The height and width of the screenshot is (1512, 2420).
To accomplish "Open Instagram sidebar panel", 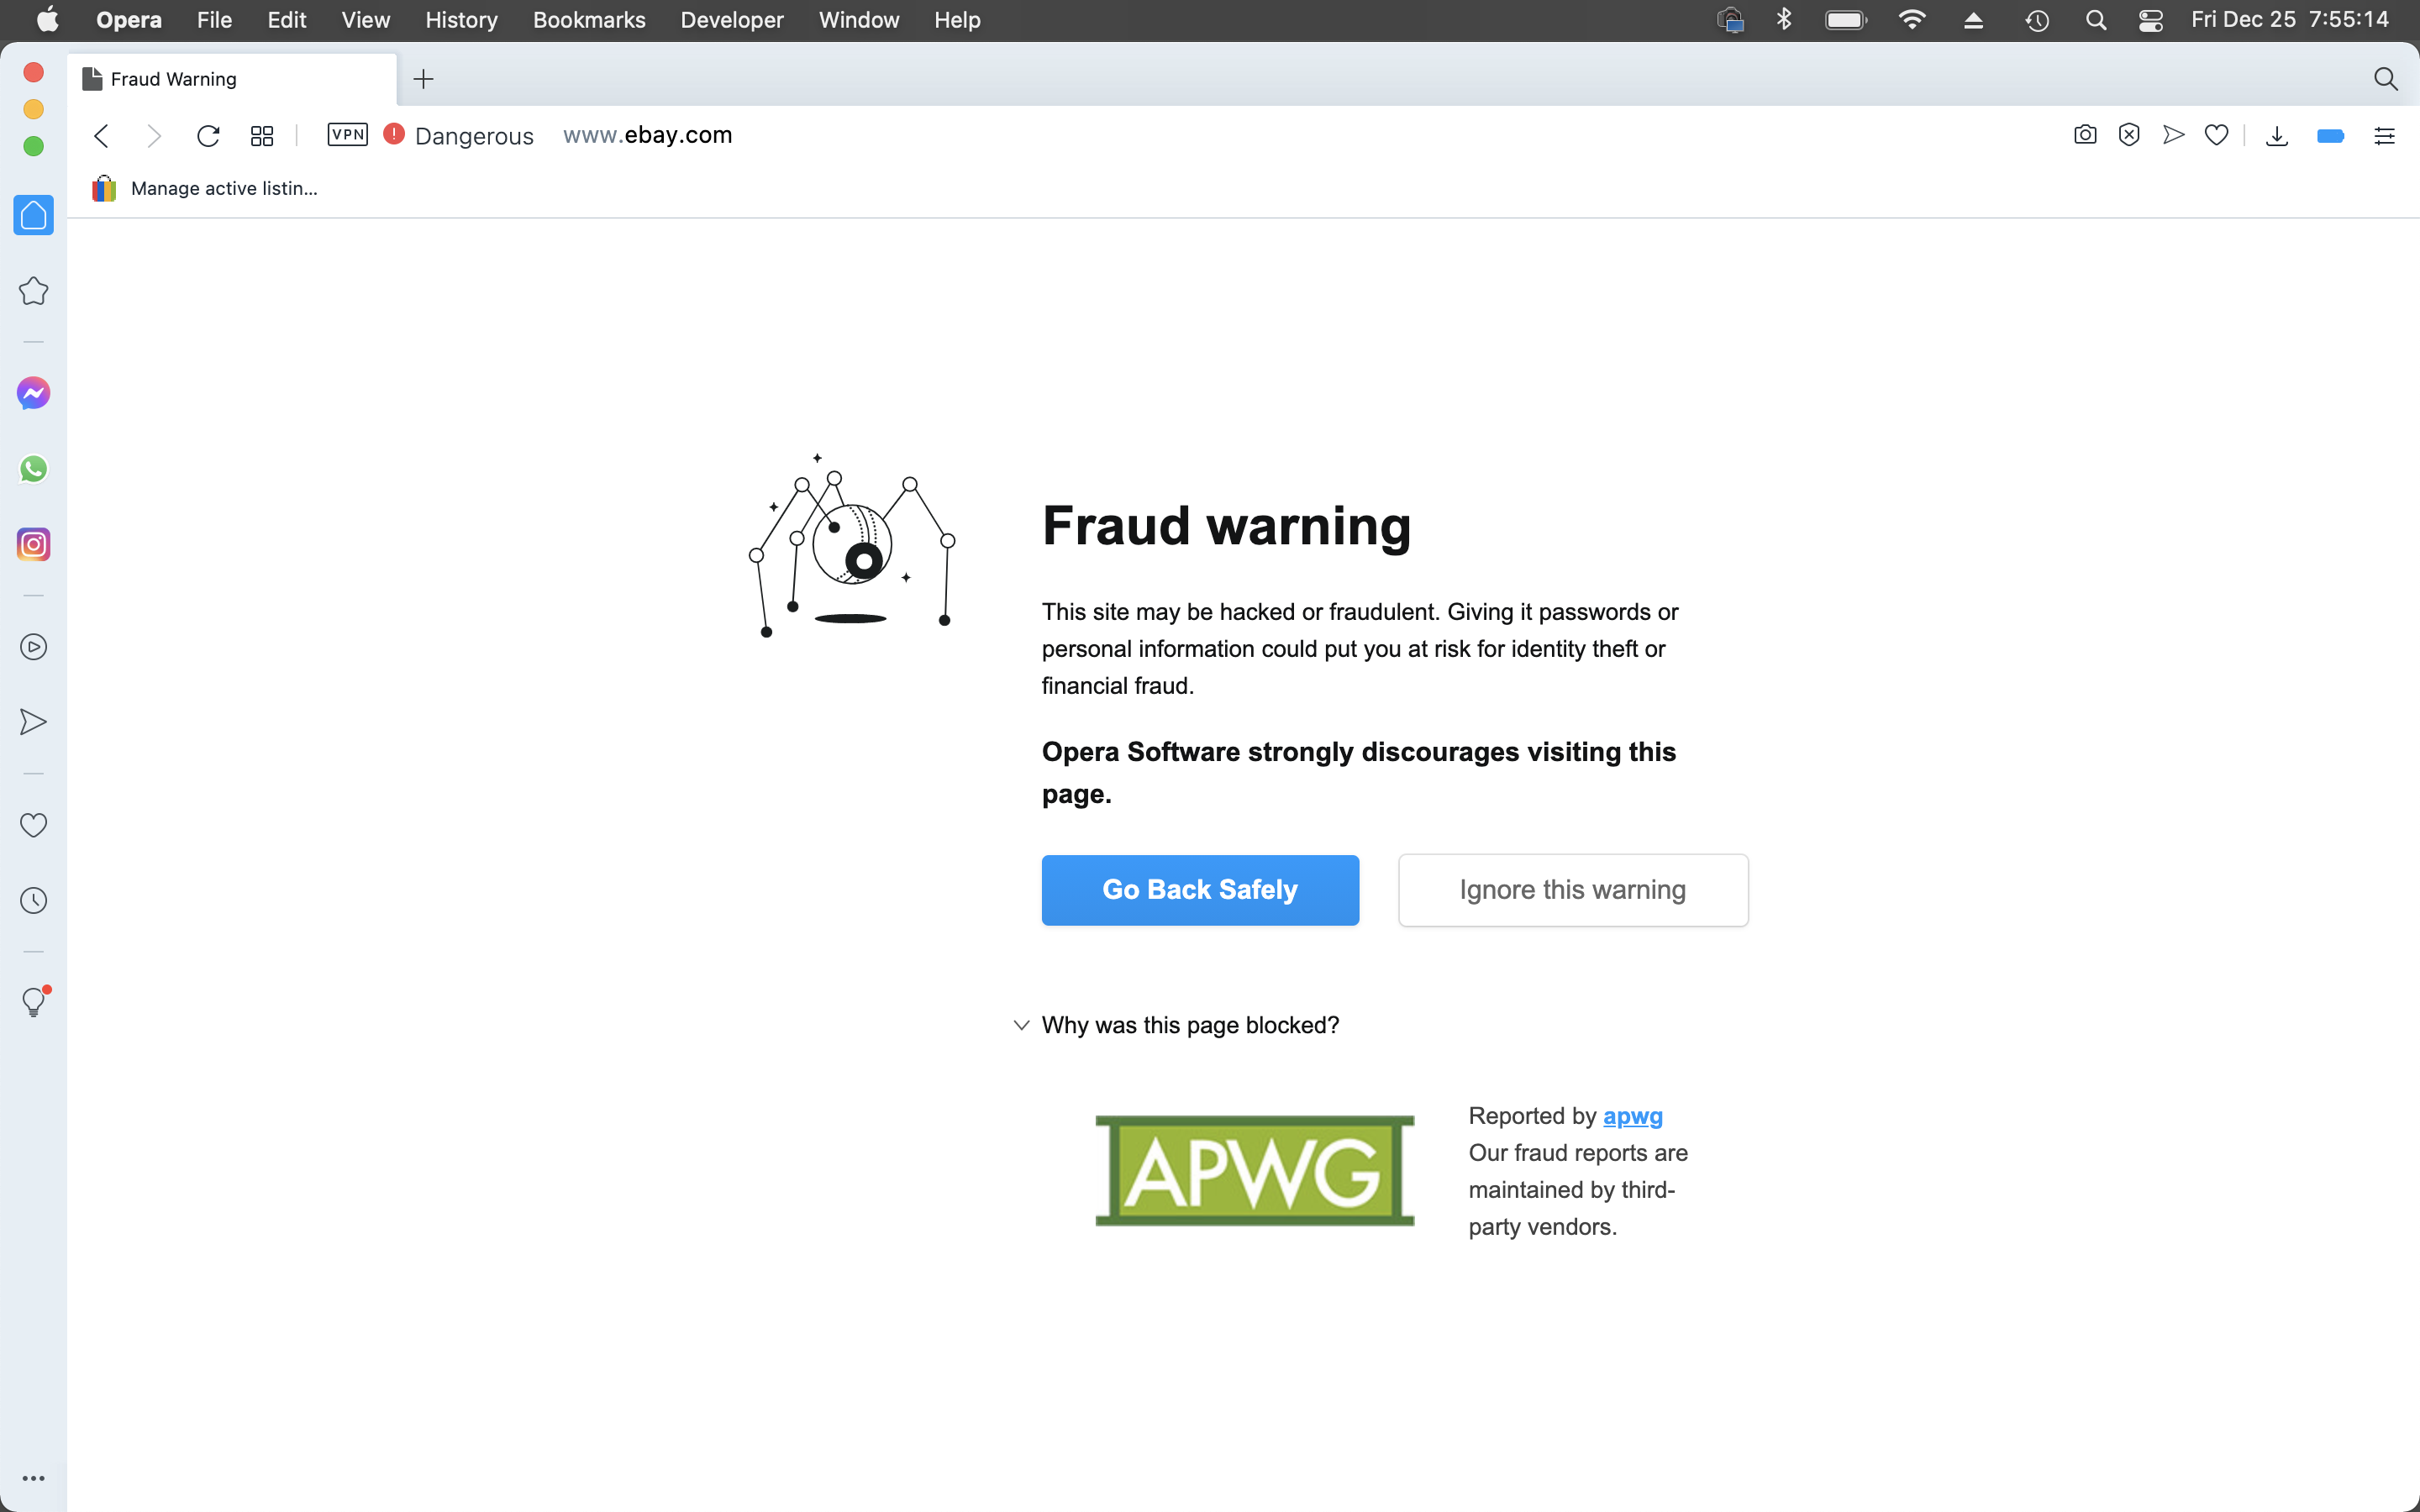I will [x=33, y=545].
